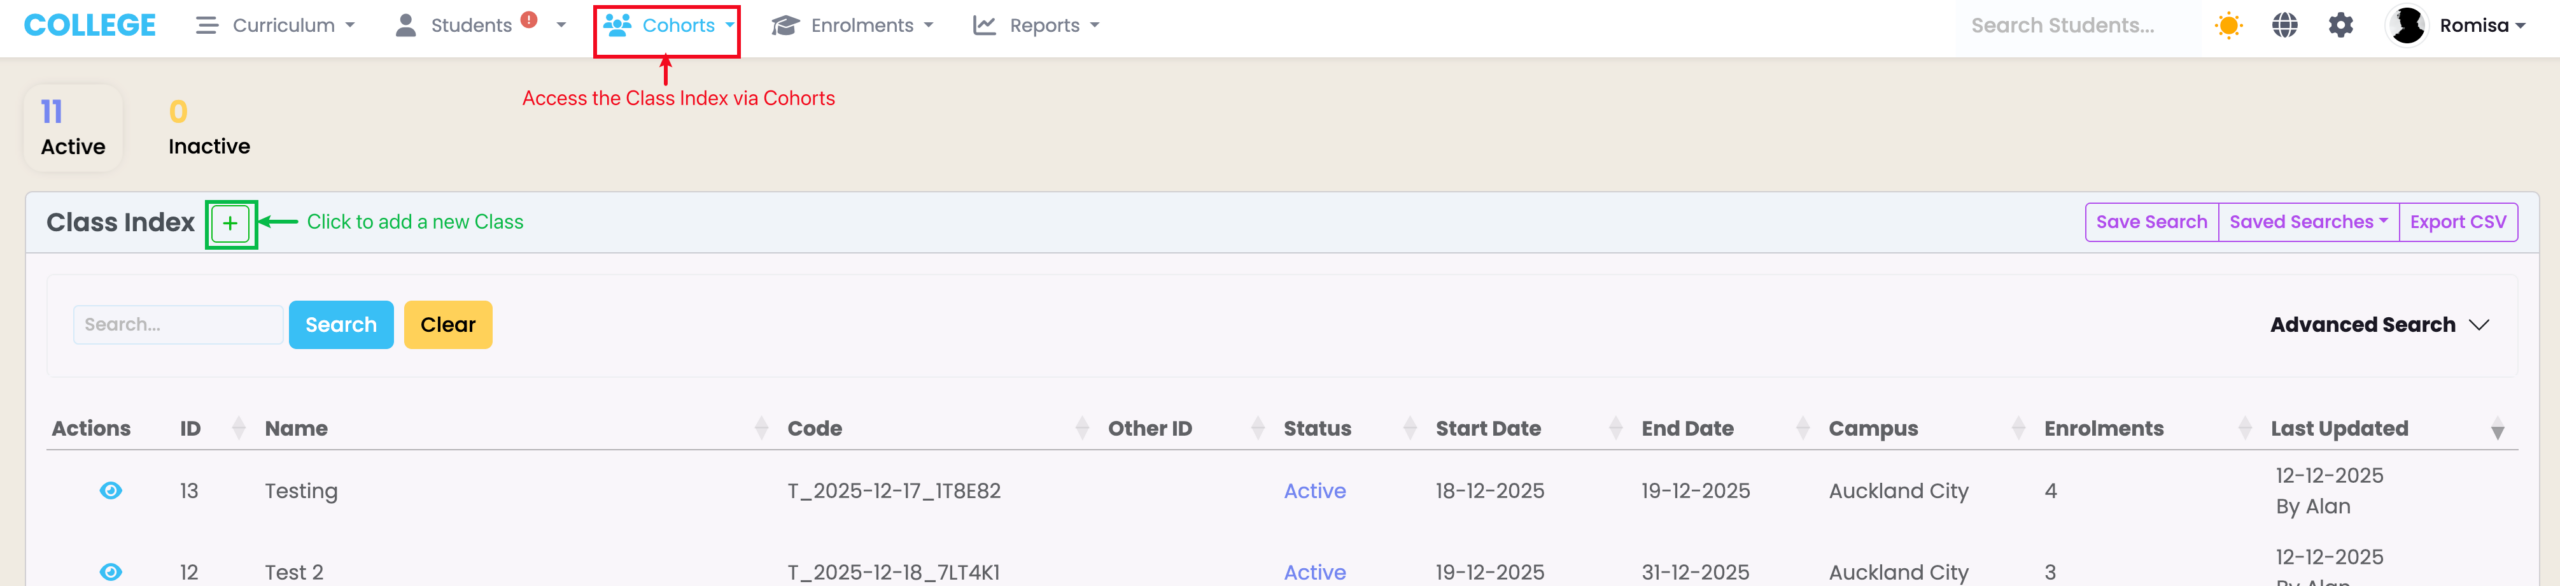Open the Saved Searches dropdown
Viewport: 2560px width, 586px height.
pyautogui.click(x=2308, y=222)
